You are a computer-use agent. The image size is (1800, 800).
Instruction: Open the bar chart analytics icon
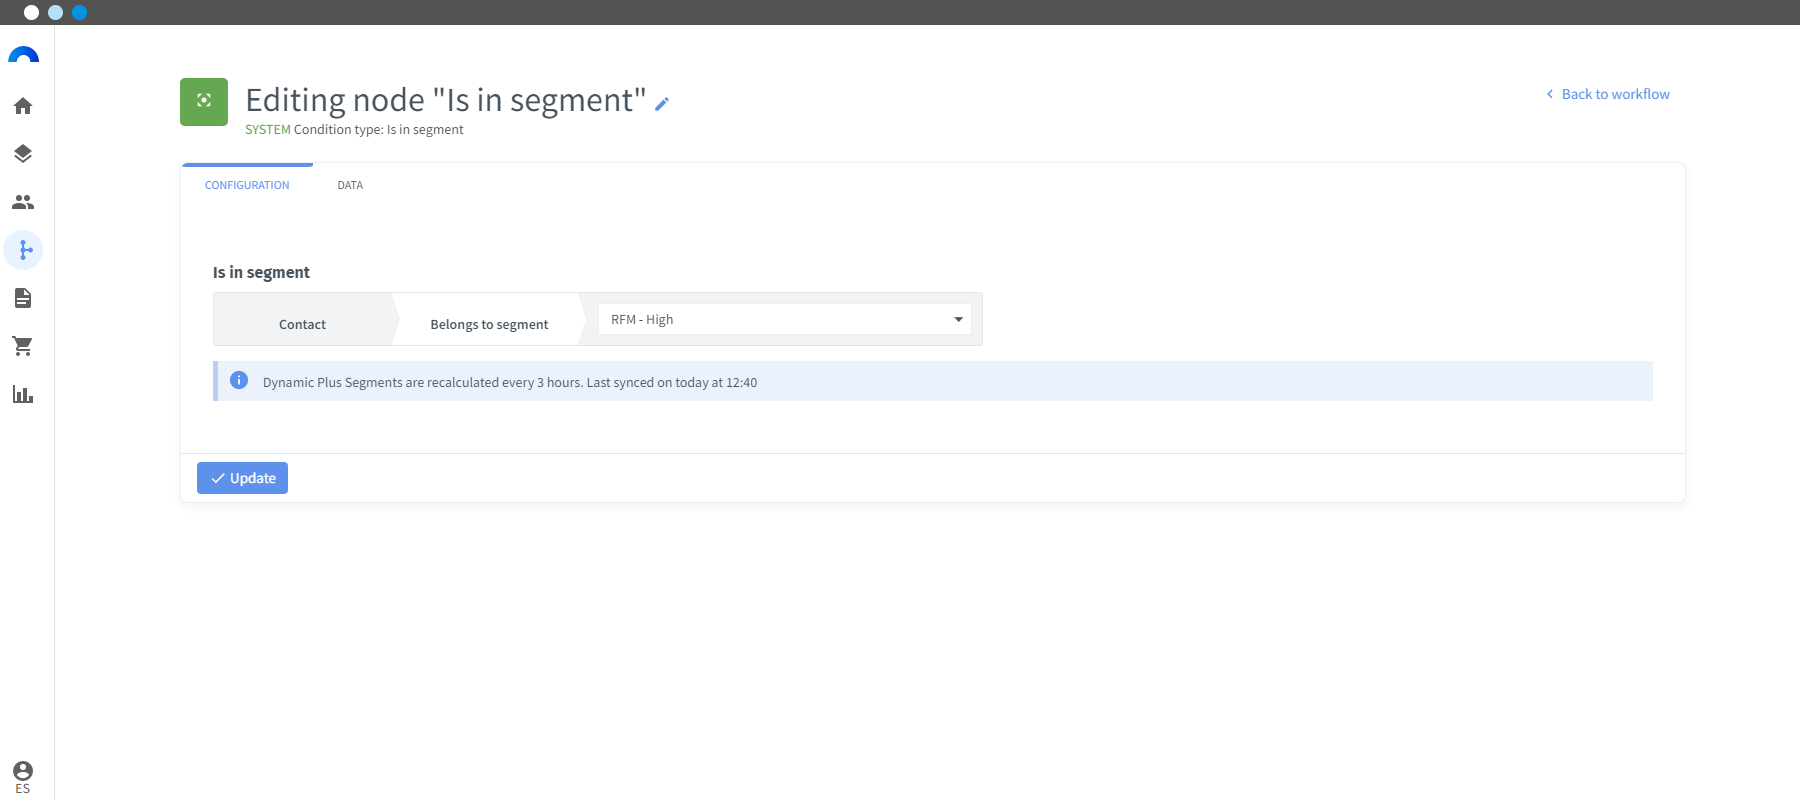23,394
